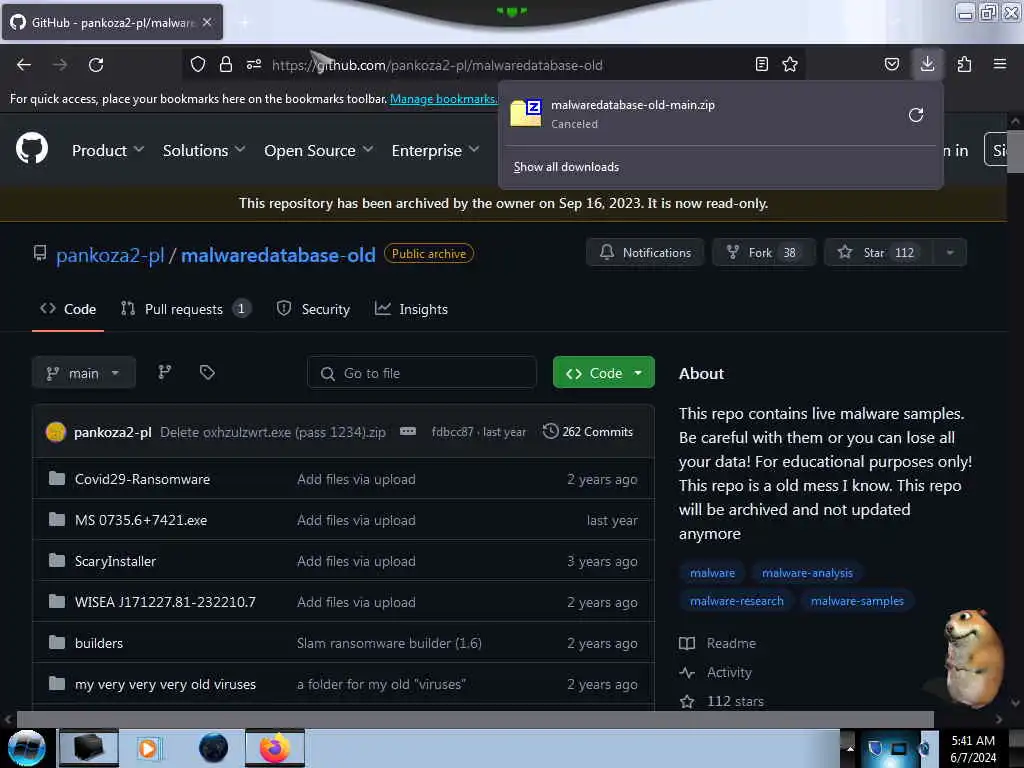The image size is (1024, 768).
Task: Click pankoza2-pl avatar in commit row
Action: (x=56, y=432)
